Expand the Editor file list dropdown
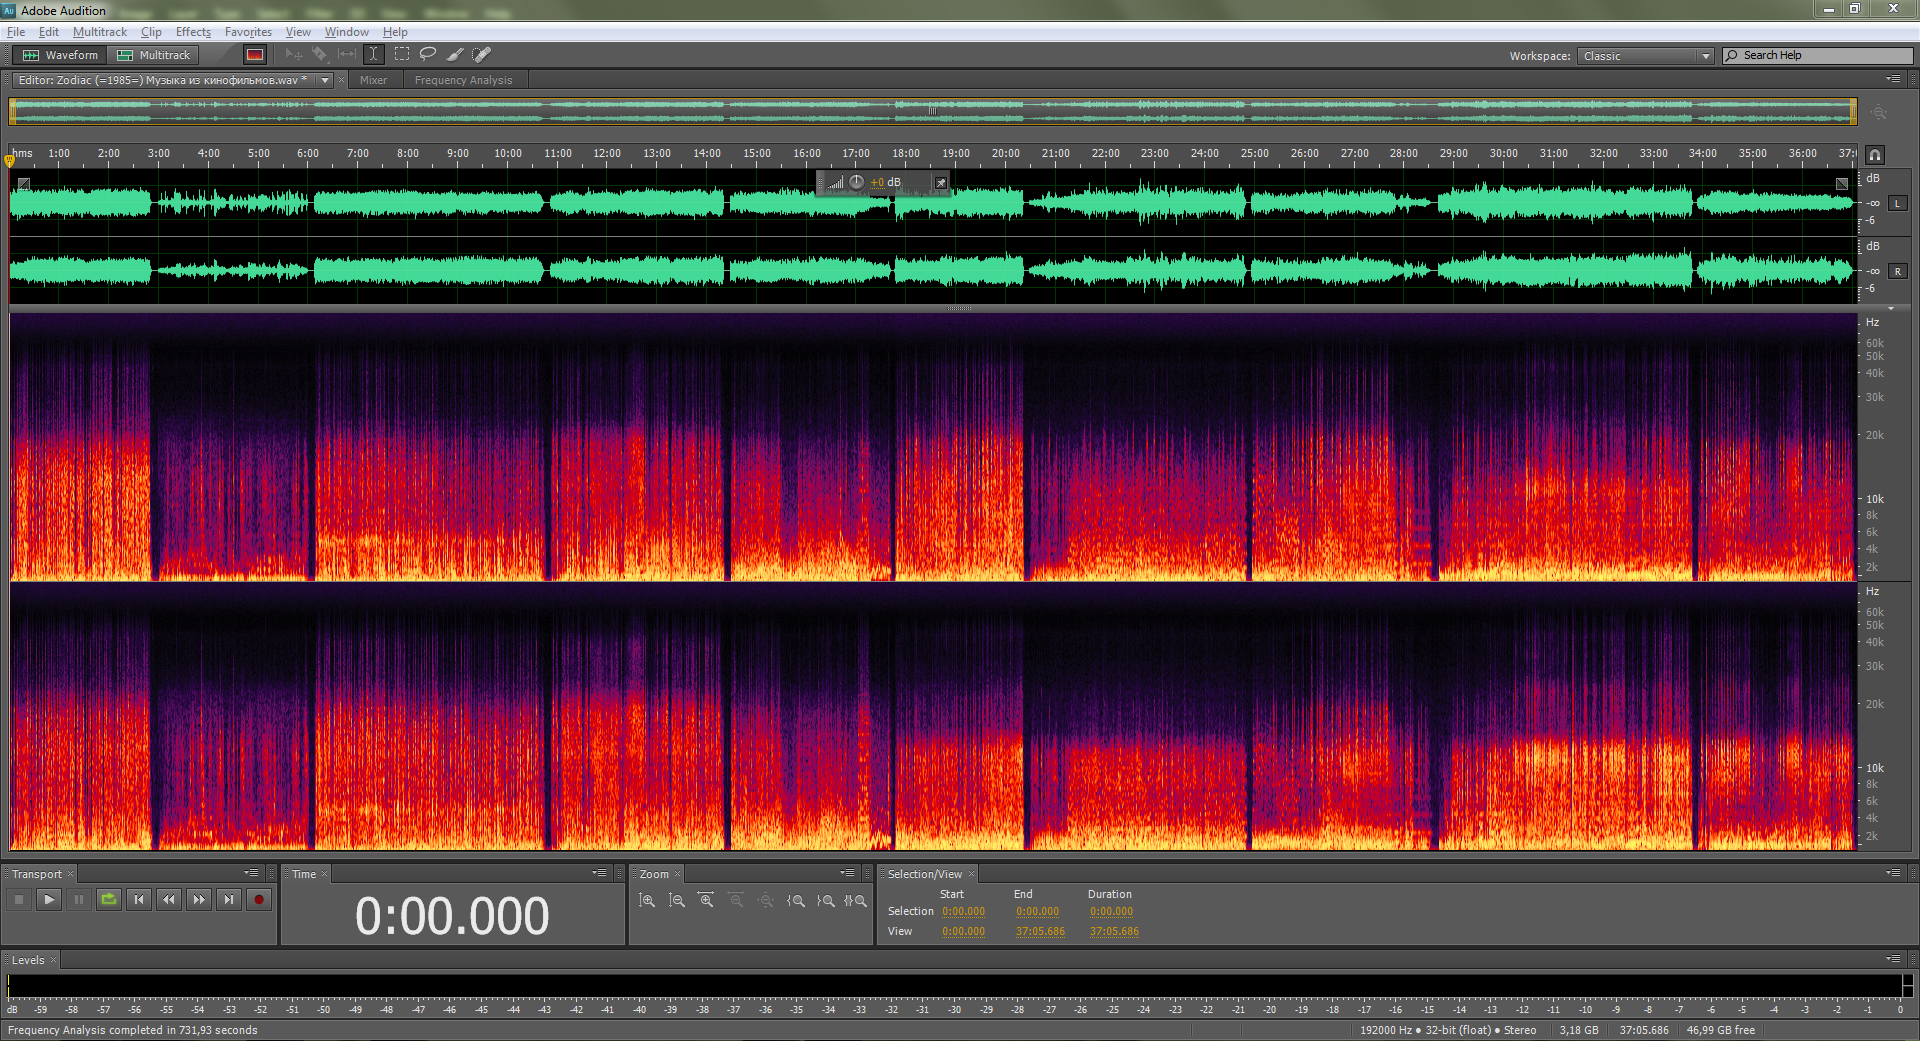Viewport: 1920px width, 1041px height. (325, 80)
